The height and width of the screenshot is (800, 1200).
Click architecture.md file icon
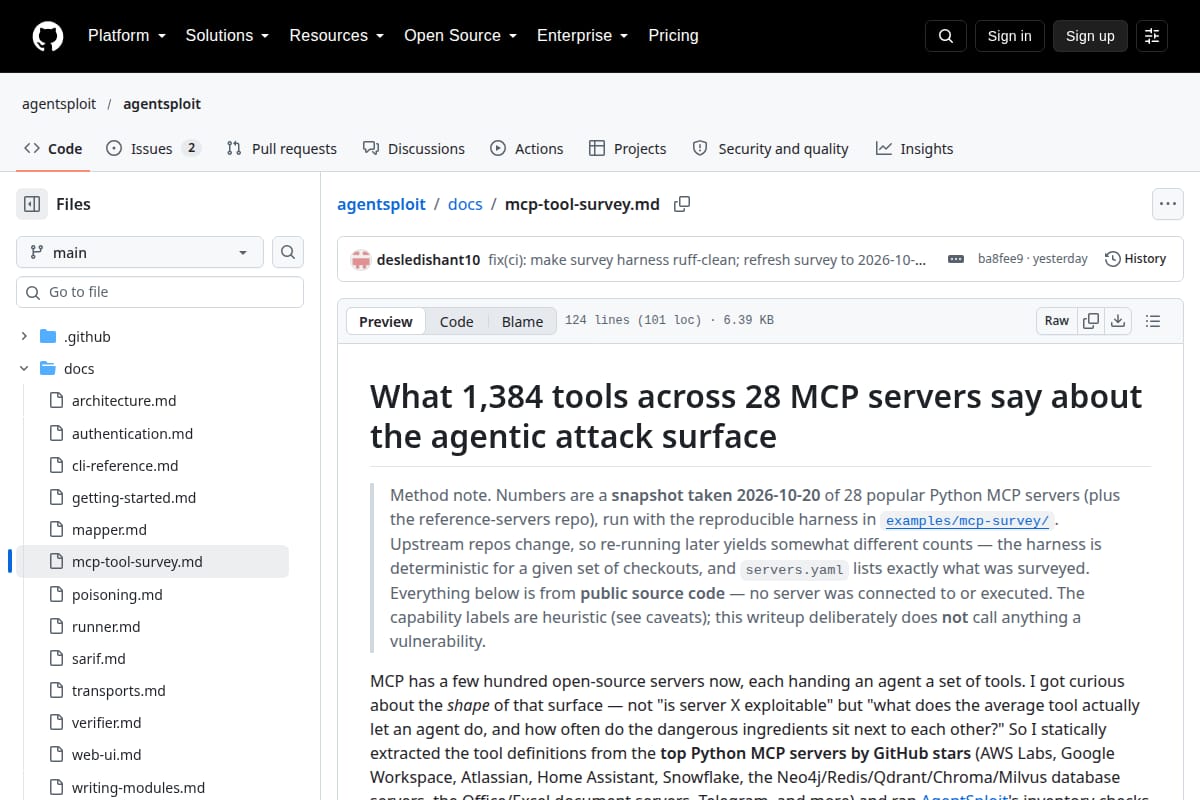tap(56, 400)
